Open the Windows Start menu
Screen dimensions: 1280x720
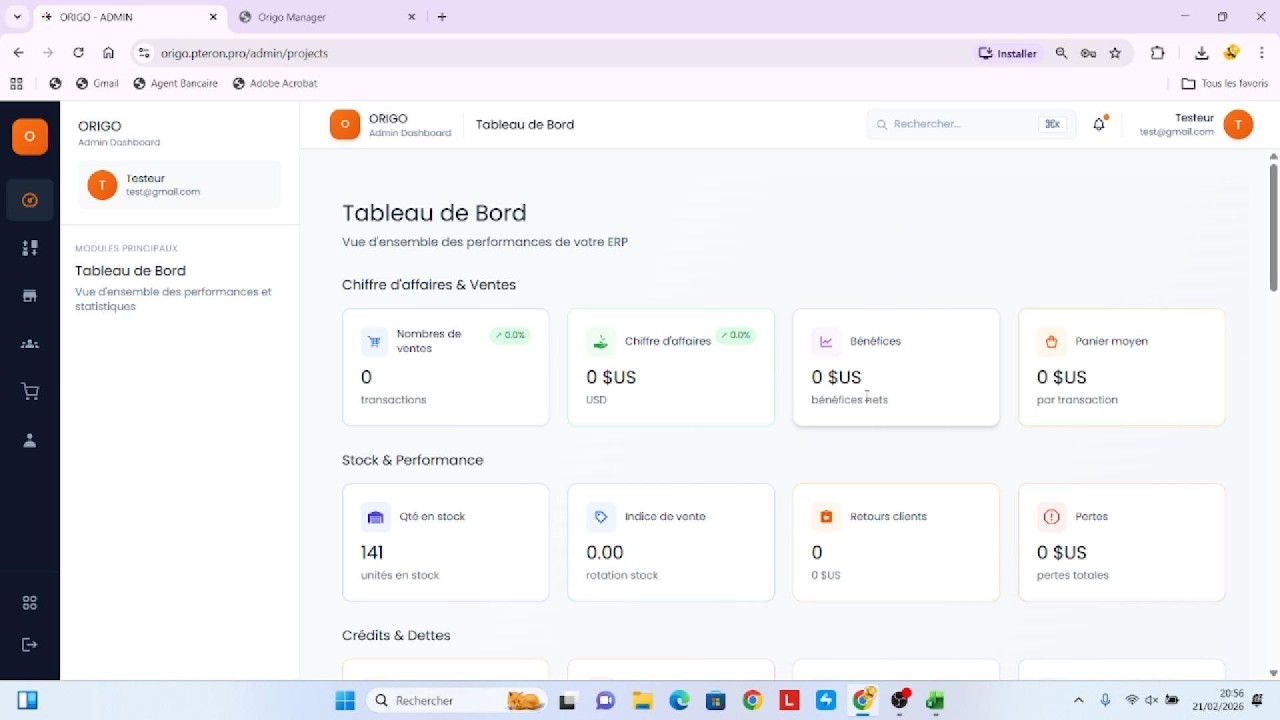coord(345,700)
